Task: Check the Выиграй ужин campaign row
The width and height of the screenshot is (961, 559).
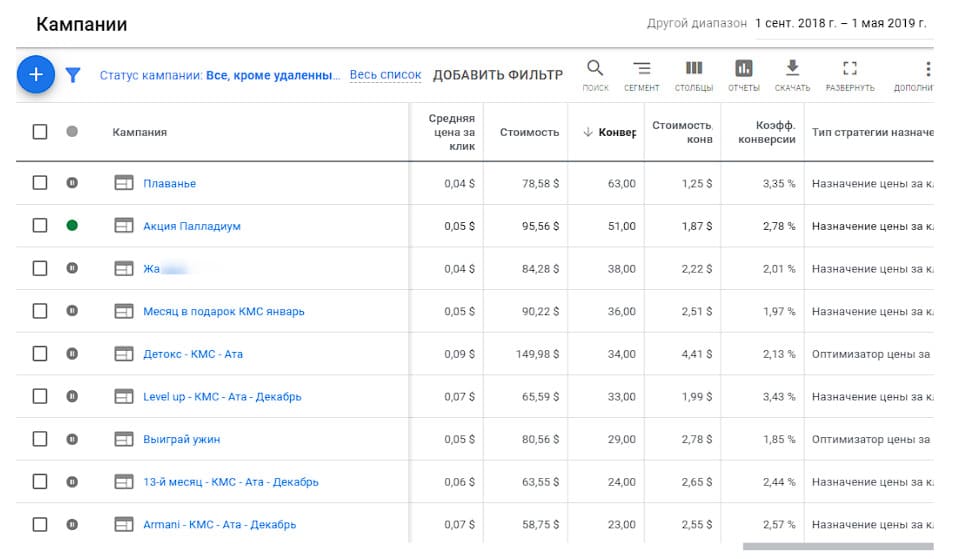Action: tap(40, 439)
